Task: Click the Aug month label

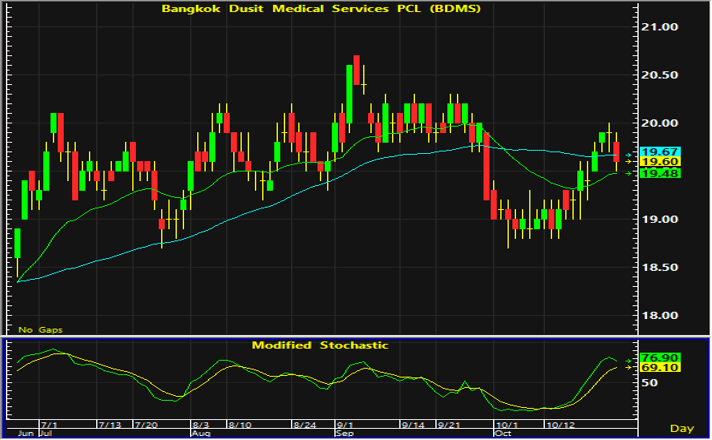Action: (x=200, y=433)
